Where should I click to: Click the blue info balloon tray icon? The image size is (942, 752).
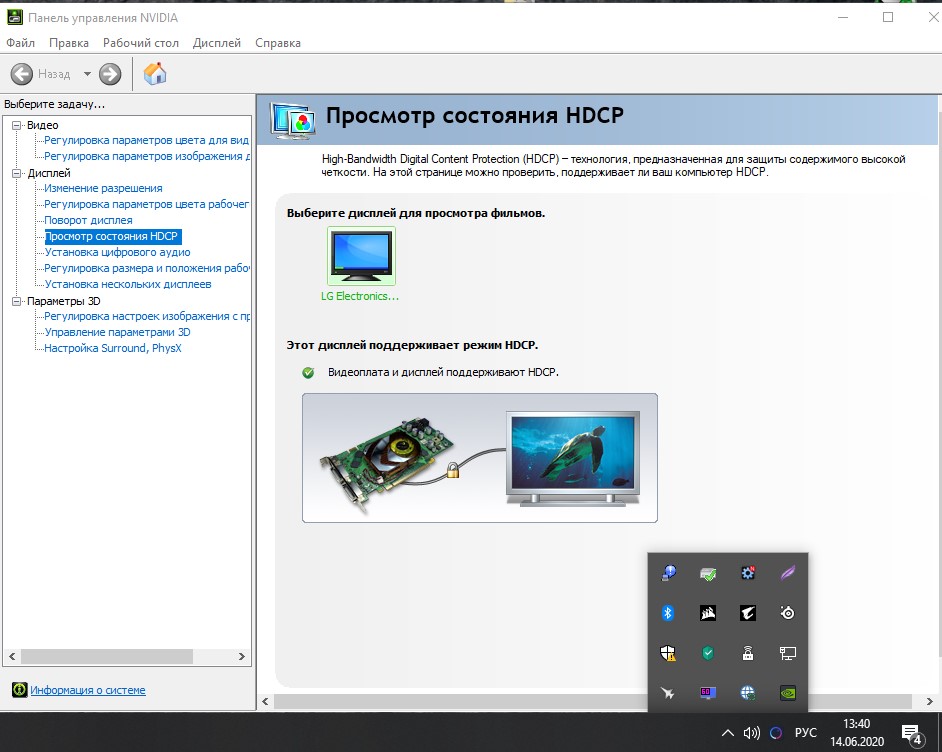668,573
